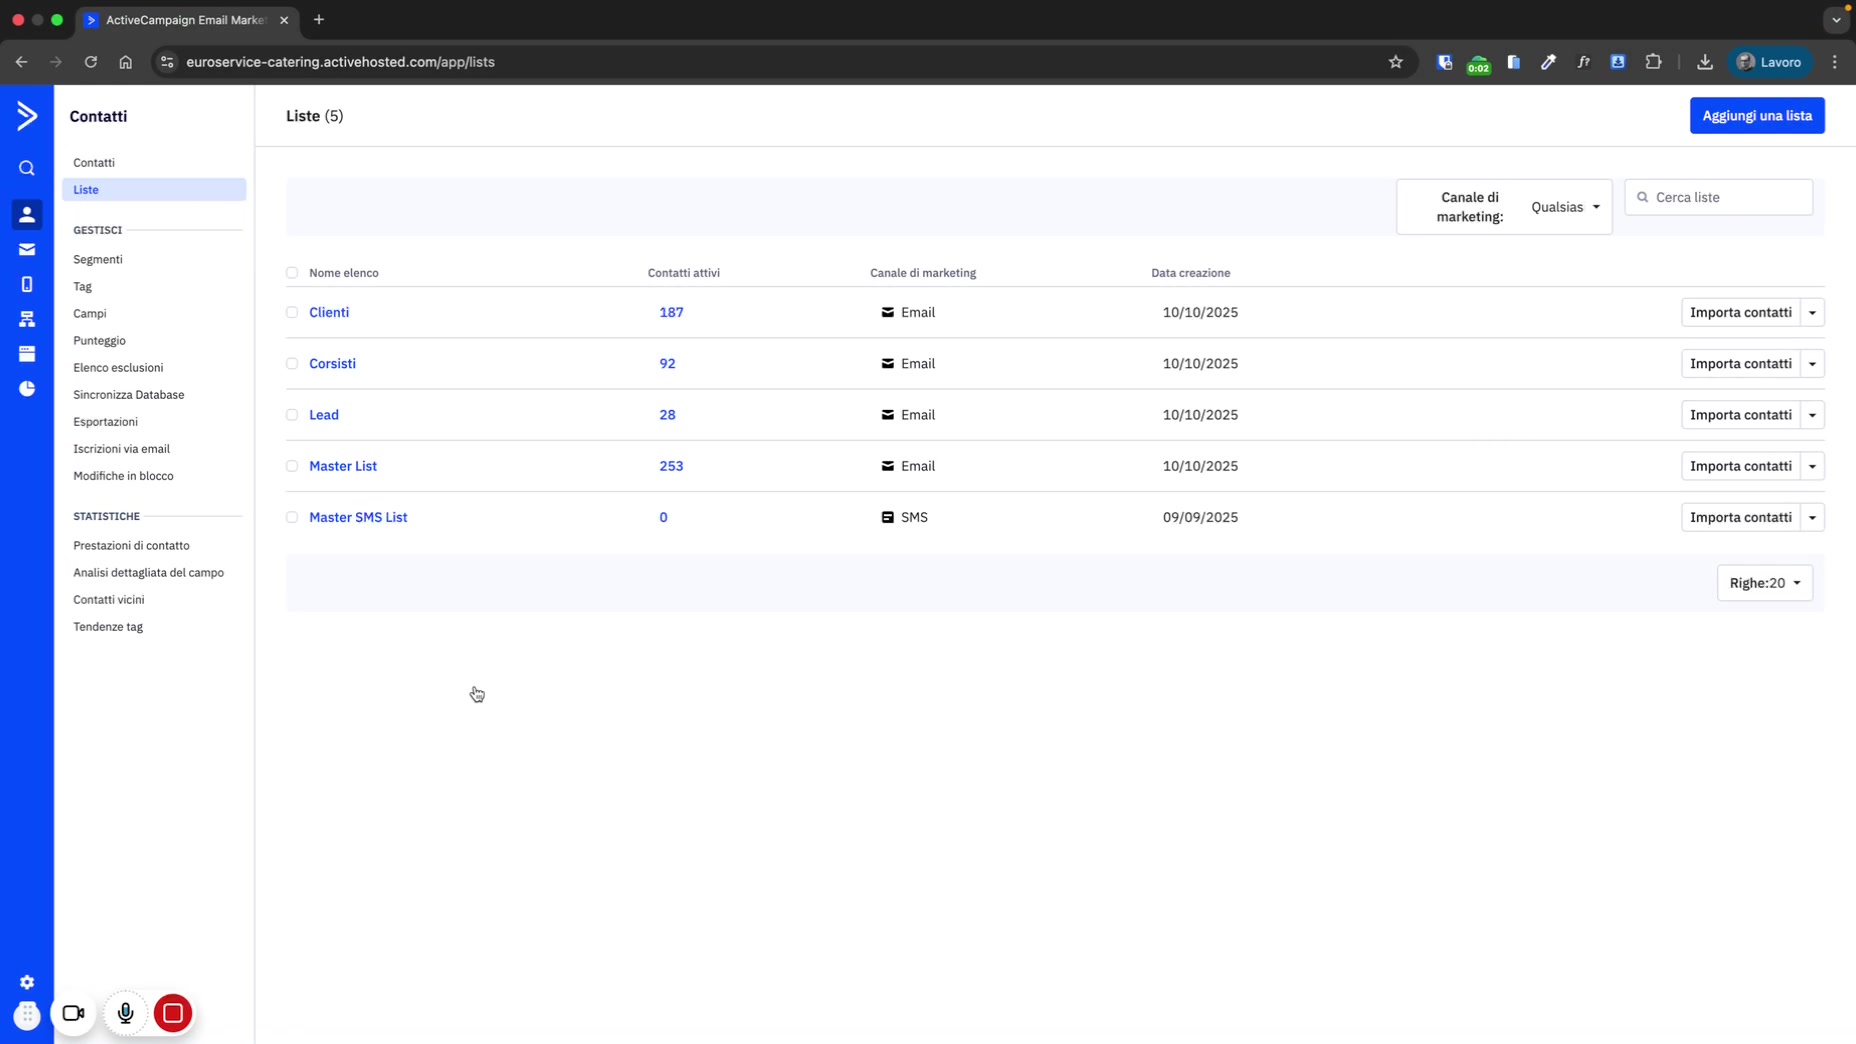This screenshot has width=1856, height=1044.
Task: Open the search icon in left sidebar
Action: point(27,168)
